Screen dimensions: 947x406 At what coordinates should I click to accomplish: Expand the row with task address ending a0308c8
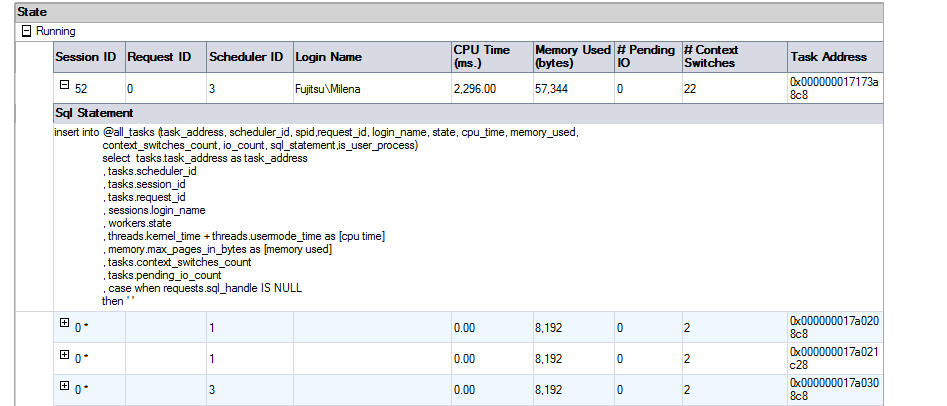click(x=65, y=386)
